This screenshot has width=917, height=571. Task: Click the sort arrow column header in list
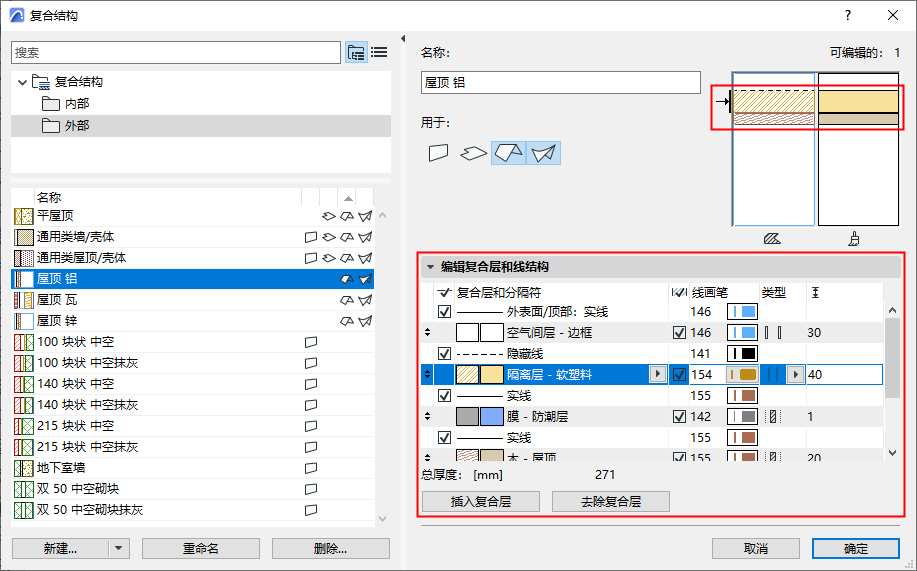(x=347, y=198)
